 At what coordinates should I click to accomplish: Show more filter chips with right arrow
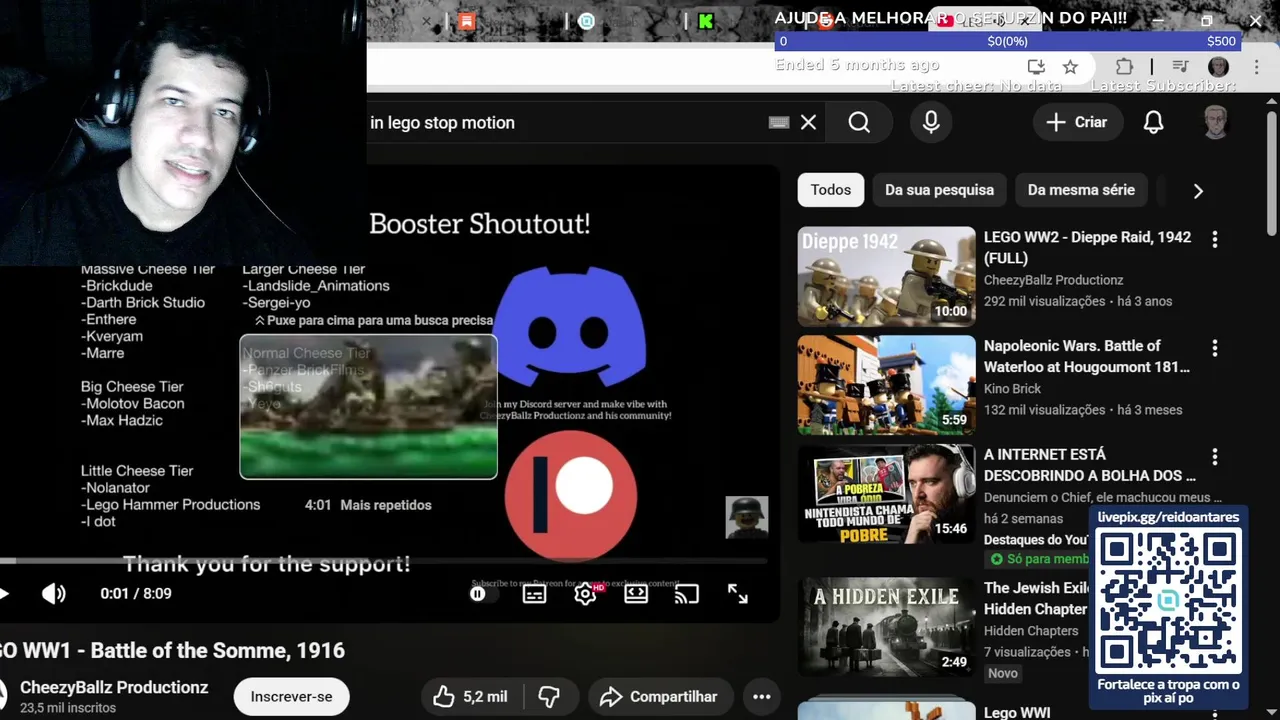[x=1198, y=190]
